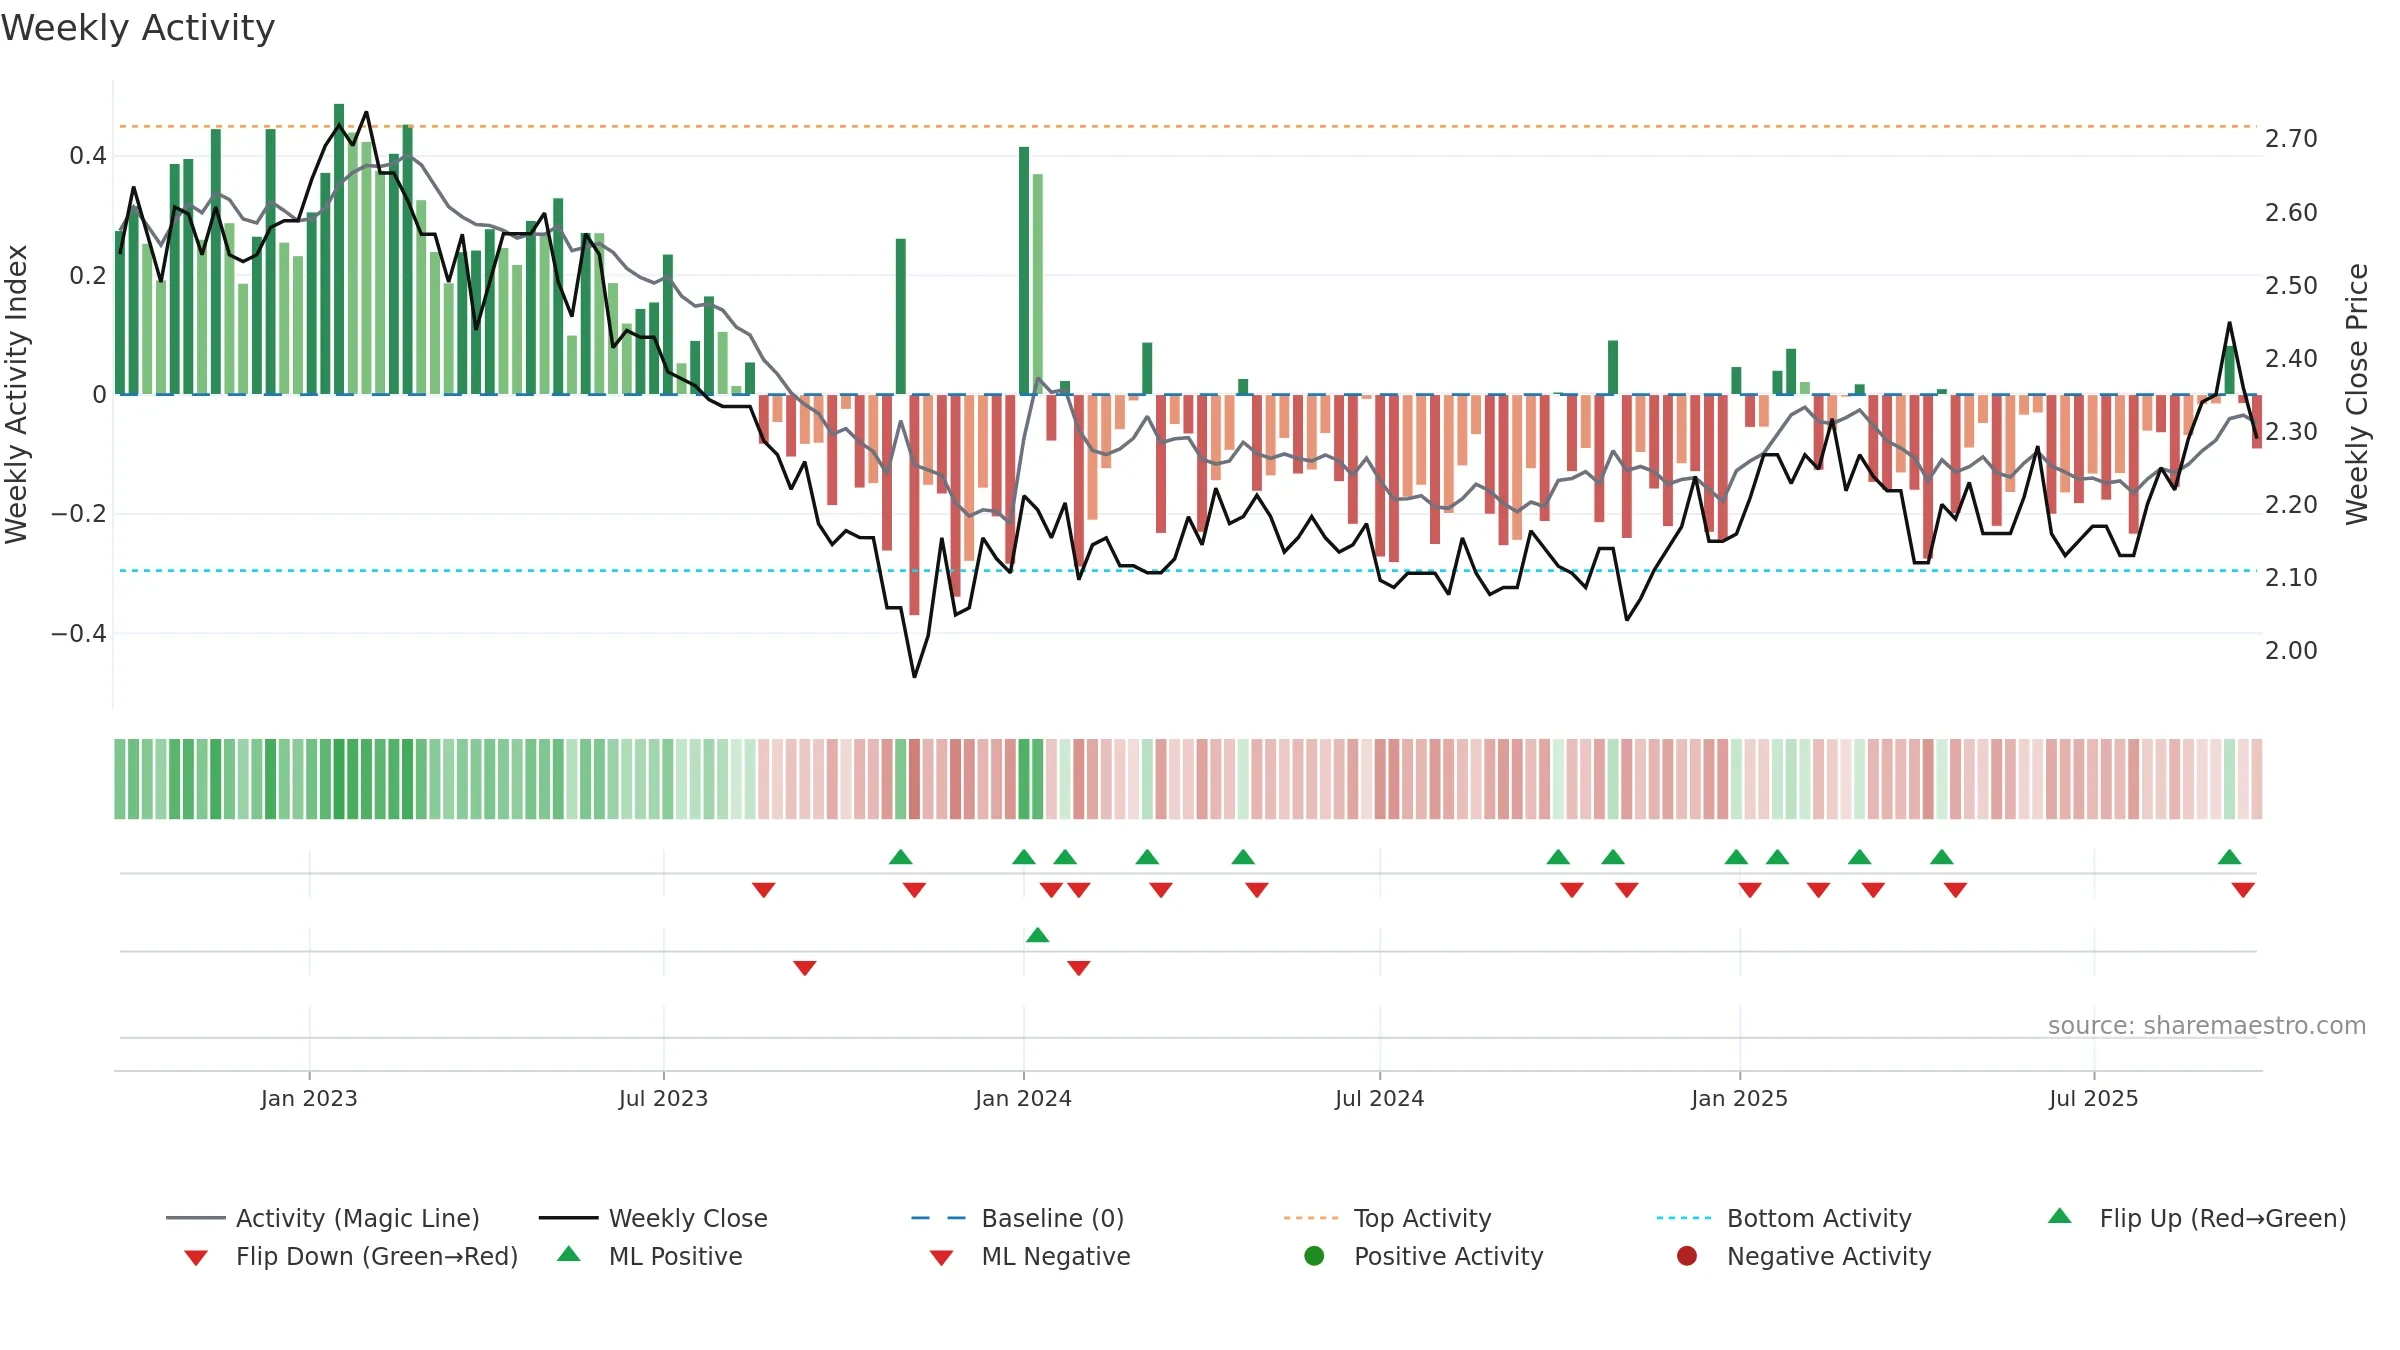
Task: Click the tallest green activity bar at Jan 2024
Action: [1024, 270]
